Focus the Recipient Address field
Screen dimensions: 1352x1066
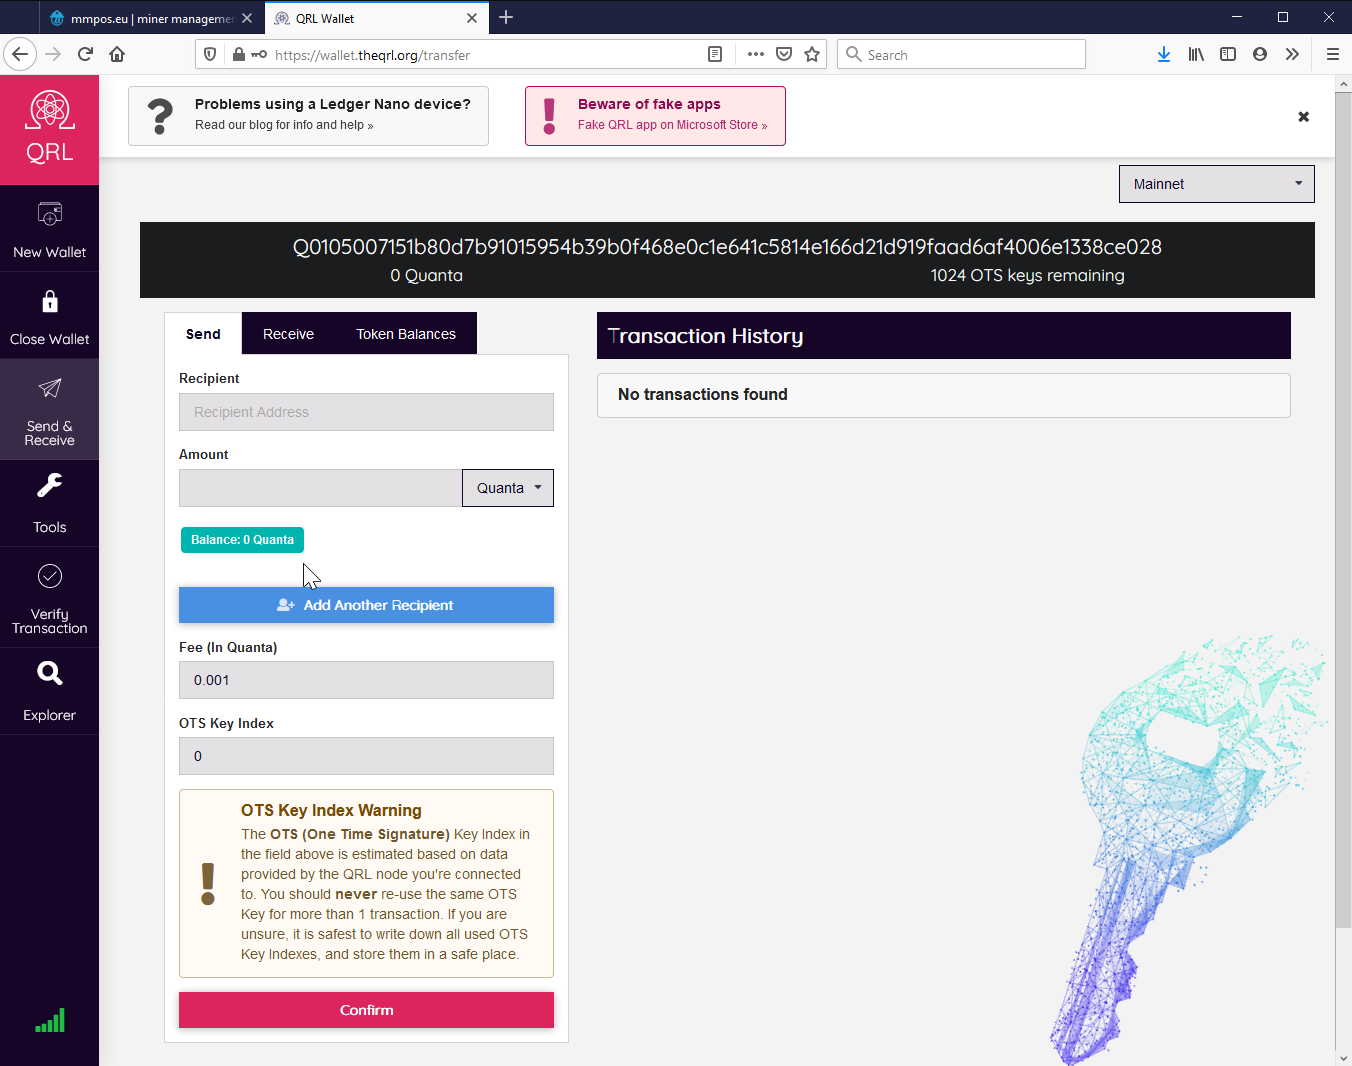pyautogui.click(x=366, y=412)
